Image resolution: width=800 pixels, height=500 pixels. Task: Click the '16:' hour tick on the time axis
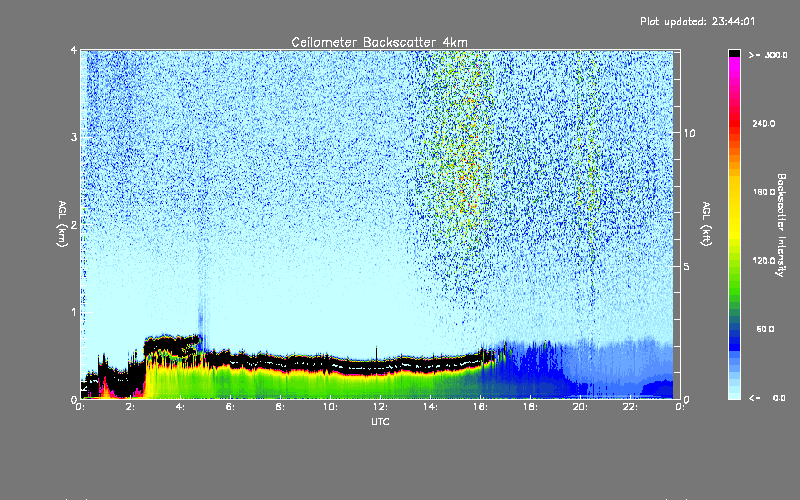click(480, 407)
